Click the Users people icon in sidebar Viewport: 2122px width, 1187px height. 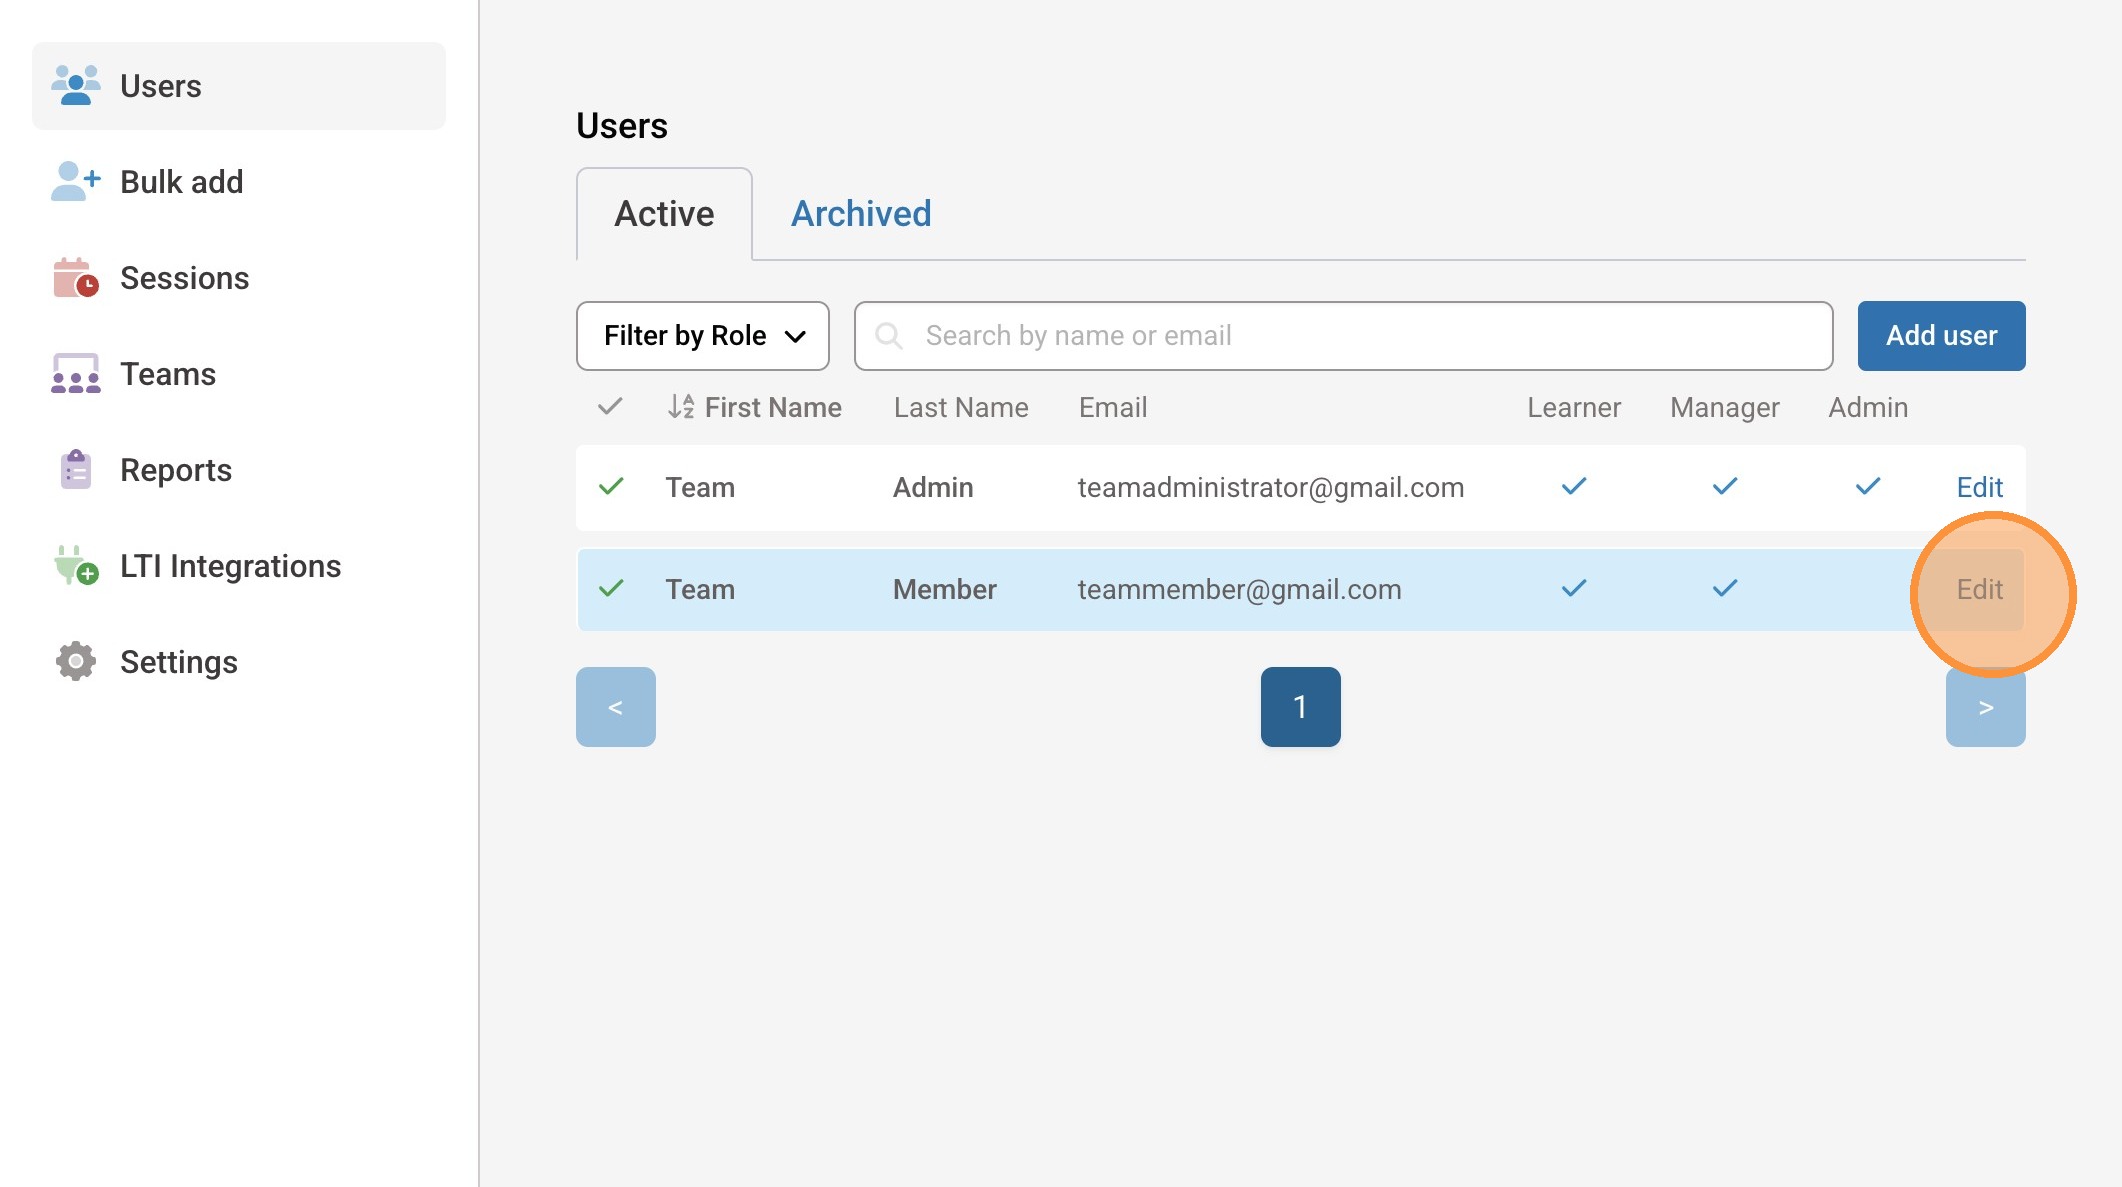click(76, 86)
